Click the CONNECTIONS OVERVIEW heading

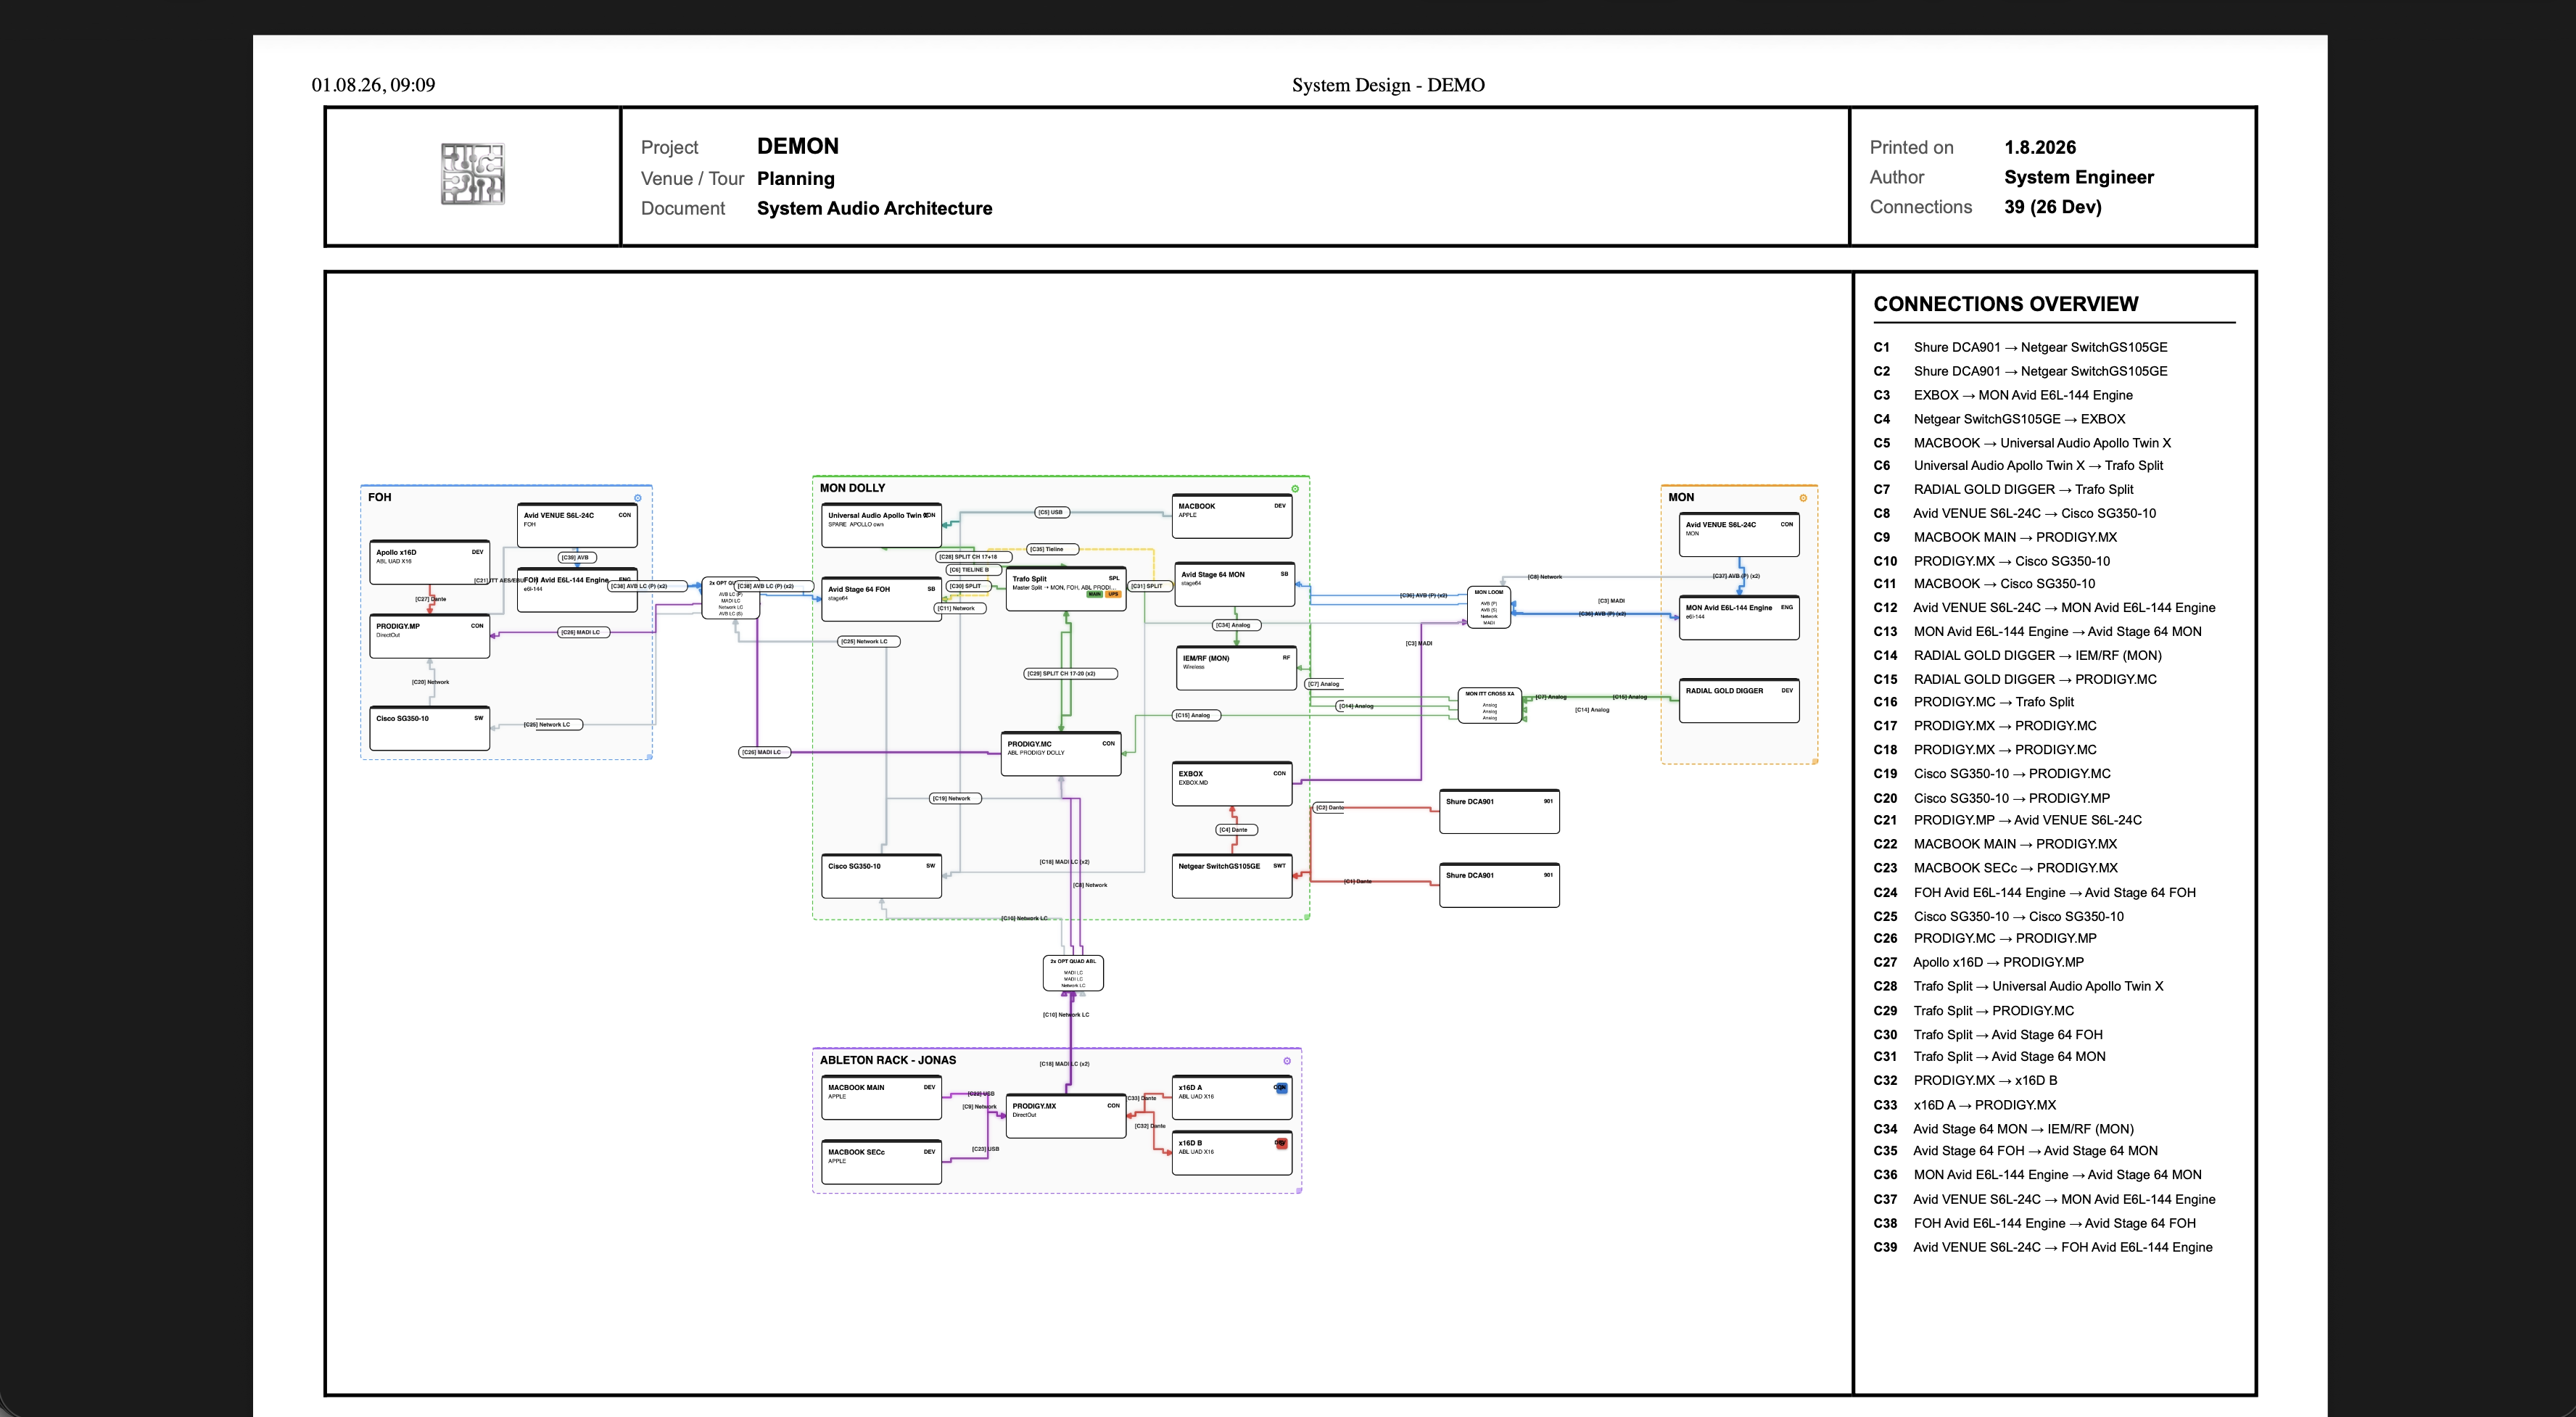point(2006,304)
